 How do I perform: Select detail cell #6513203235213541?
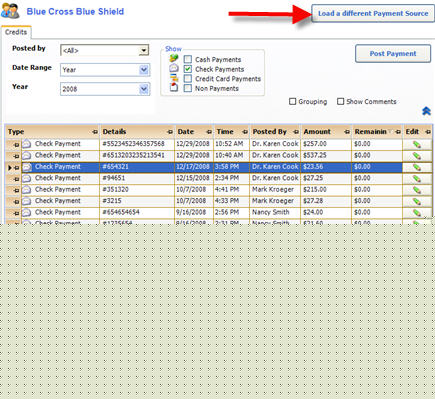pos(137,155)
